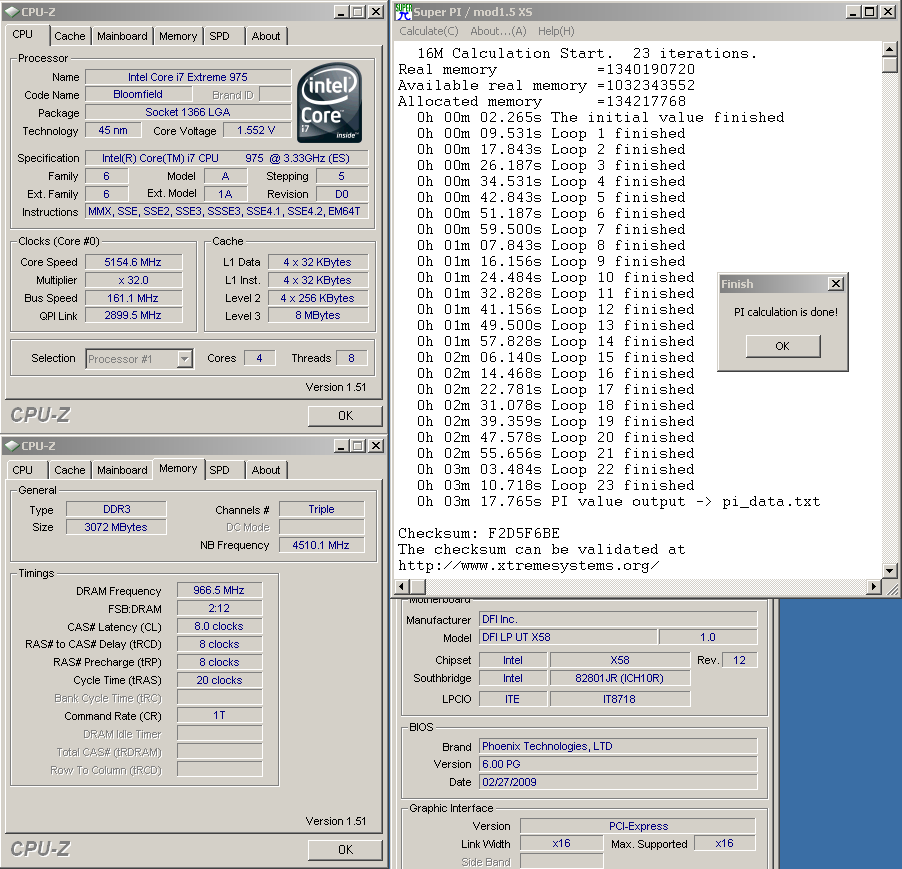Open the Help(H) menu in Super PI
Viewport: 902px width, 869px height.
point(556,31)
